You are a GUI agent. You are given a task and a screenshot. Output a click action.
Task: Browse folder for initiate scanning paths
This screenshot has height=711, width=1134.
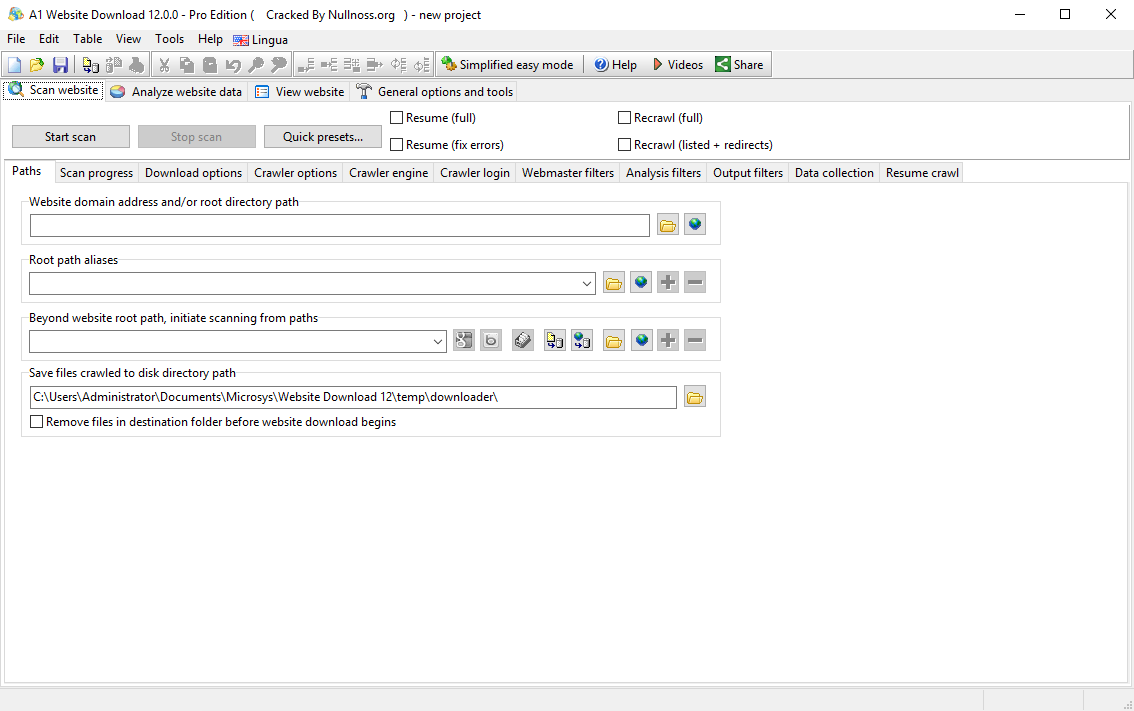pos(614,341)
